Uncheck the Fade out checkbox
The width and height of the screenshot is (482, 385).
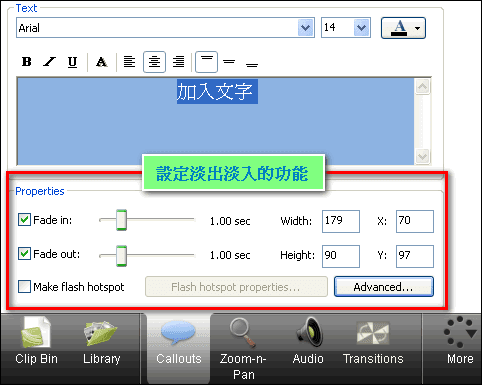24,254
